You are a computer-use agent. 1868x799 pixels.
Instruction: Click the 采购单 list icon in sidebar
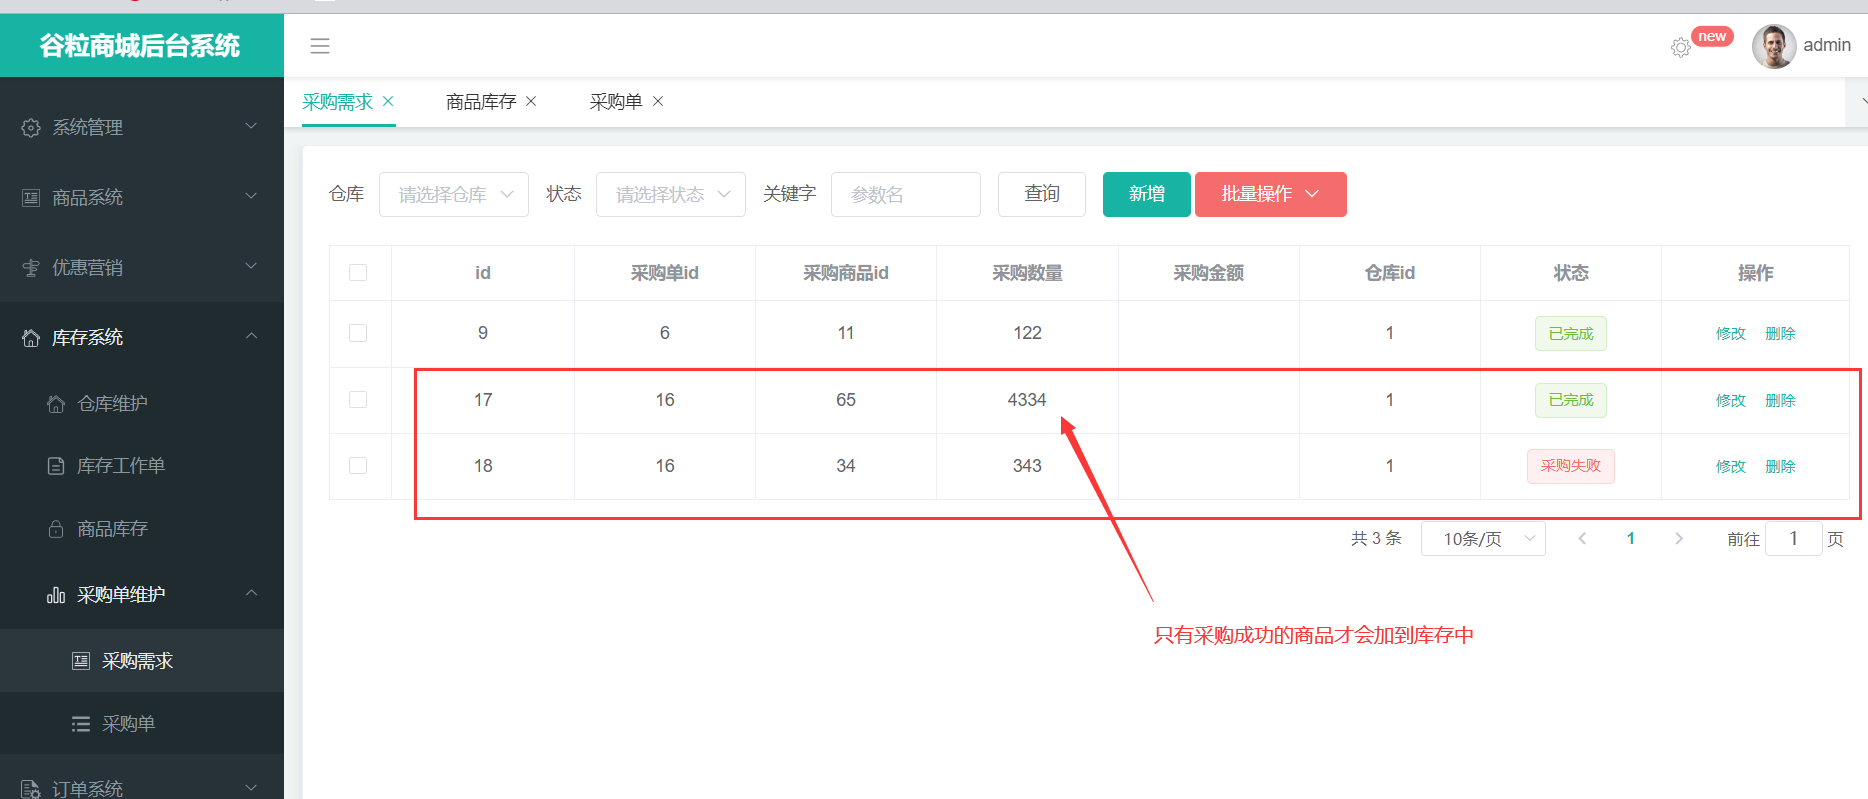click(81, 724)
